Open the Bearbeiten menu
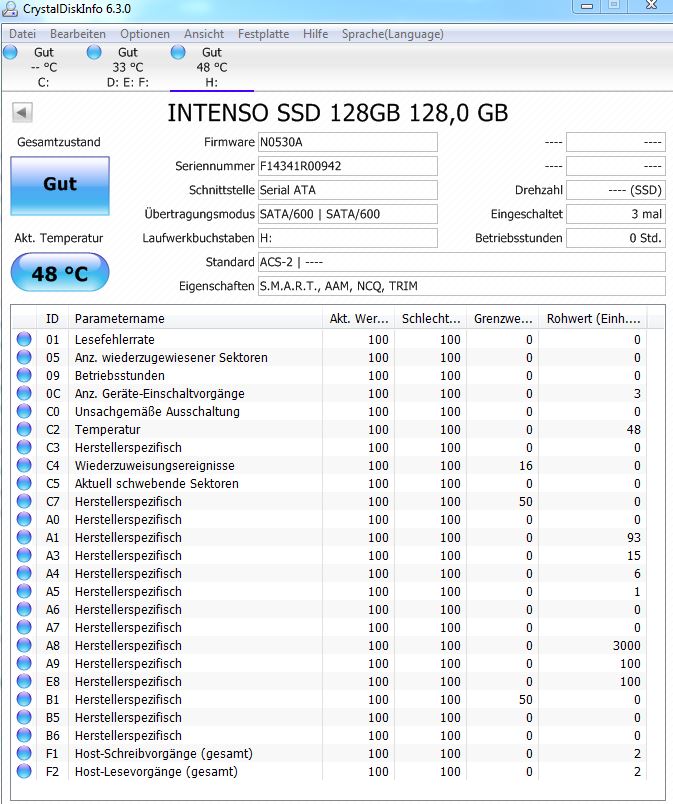 click(78, 34)
